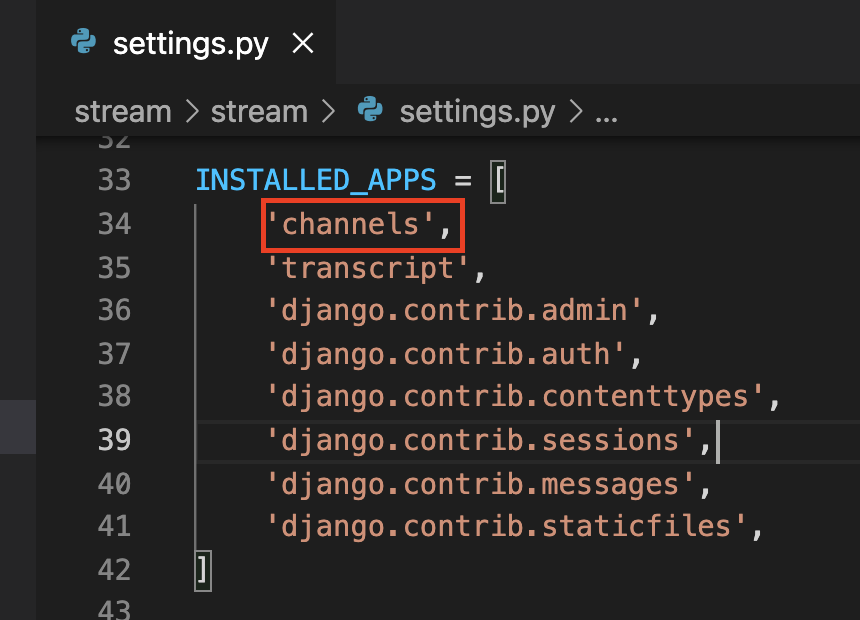This screenshot has height=620, width=860.
Task: Expand breadcrumb ellipsis symbol list
Action: tap(607, 116)
